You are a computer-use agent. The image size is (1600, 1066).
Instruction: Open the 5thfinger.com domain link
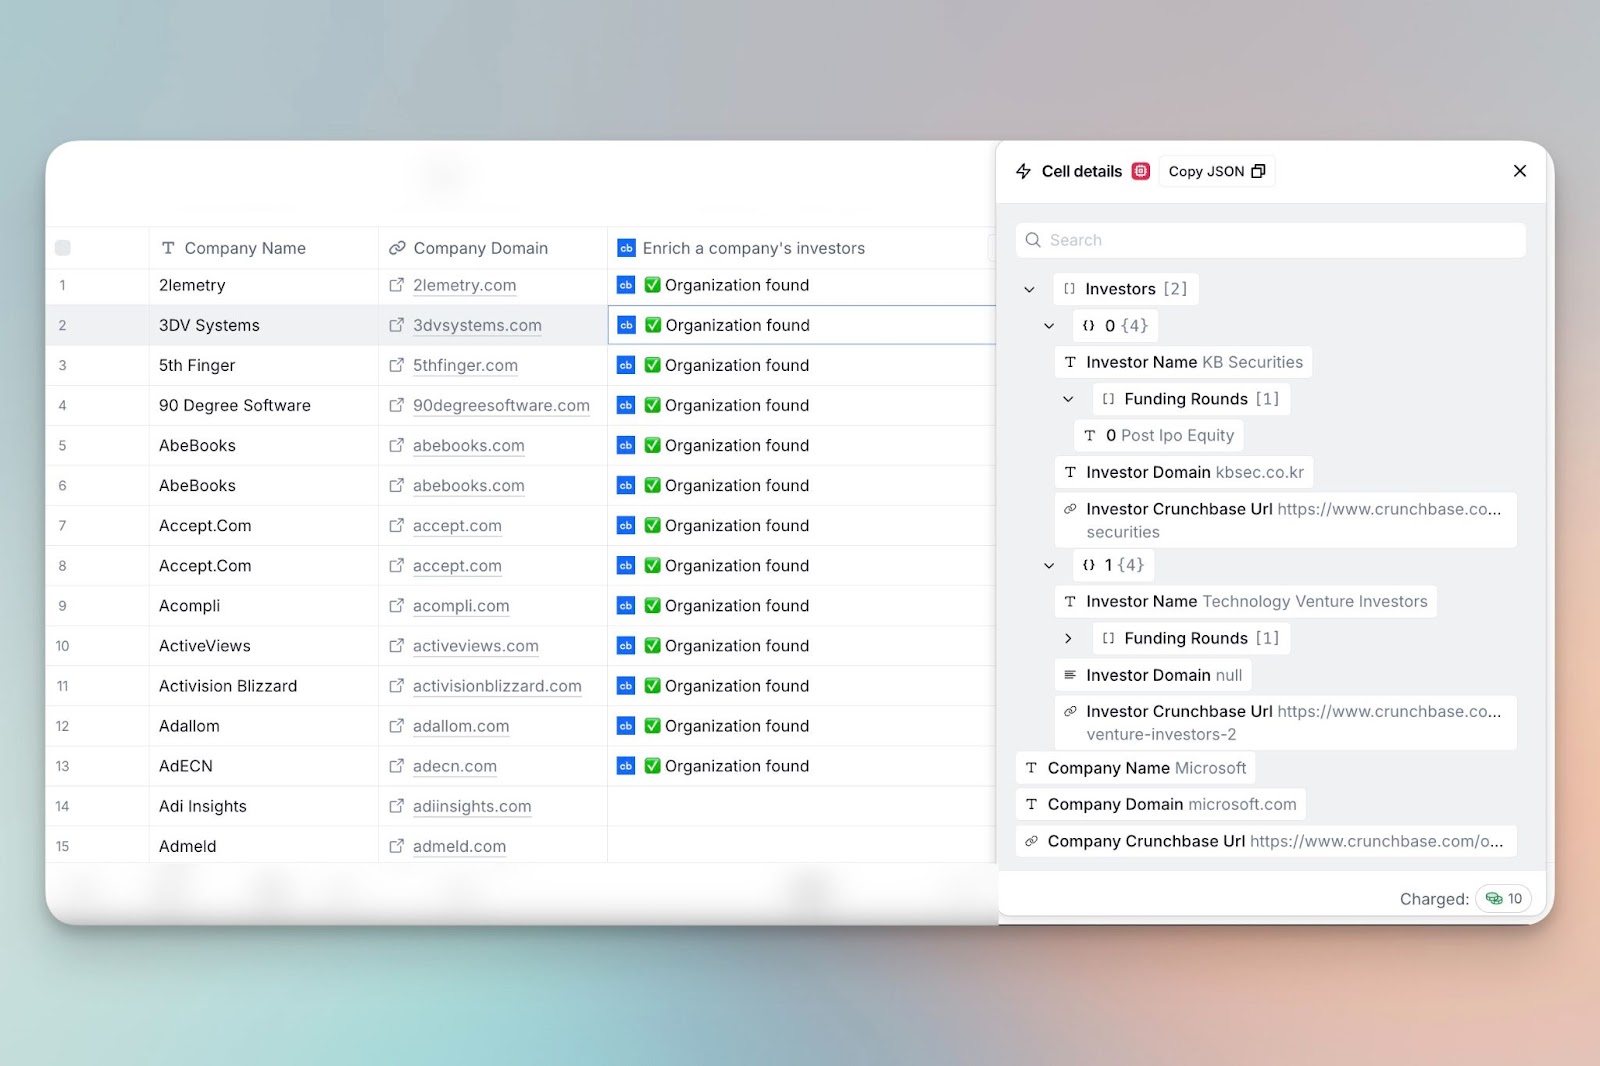click(465, 365)
